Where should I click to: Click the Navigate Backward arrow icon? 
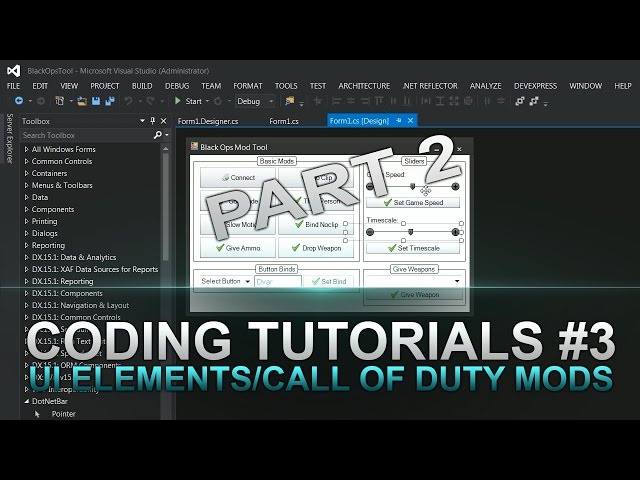click(x=19, y=101)
